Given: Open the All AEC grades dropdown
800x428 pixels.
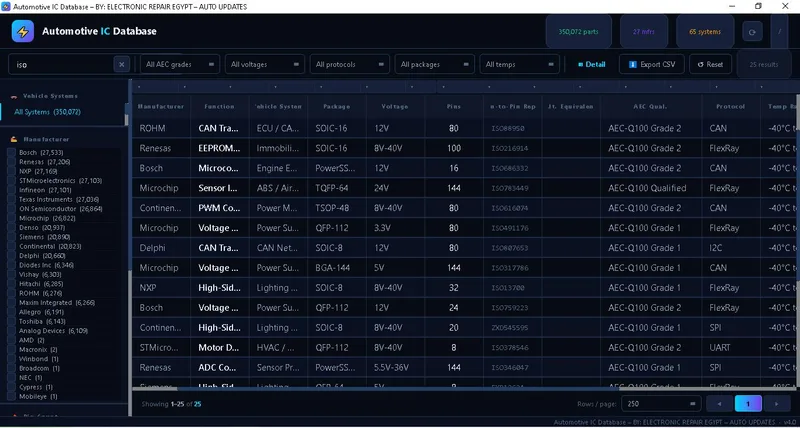Looking at the screenshot, I should 180,65.
